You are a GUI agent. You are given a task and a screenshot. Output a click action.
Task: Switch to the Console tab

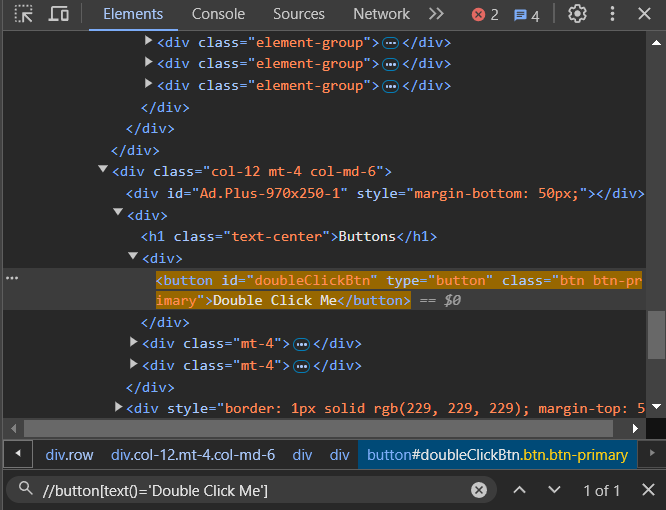pyautogui.click(x=218, y=14)
